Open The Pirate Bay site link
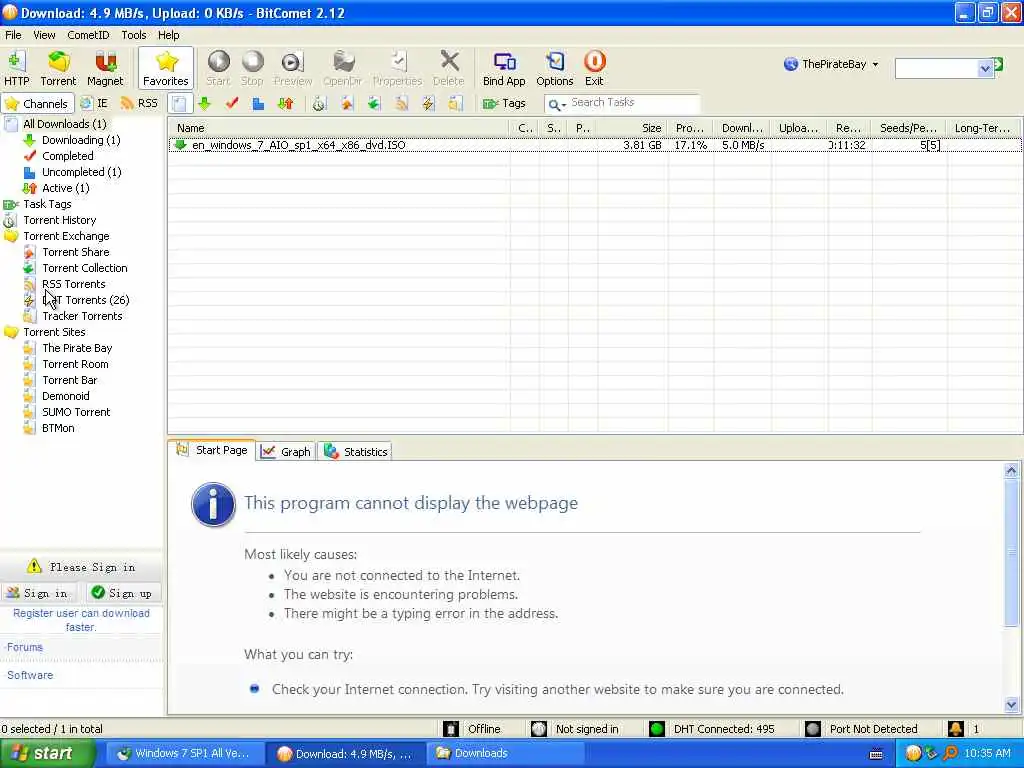 pyautogui.click(x=77, y=348)
